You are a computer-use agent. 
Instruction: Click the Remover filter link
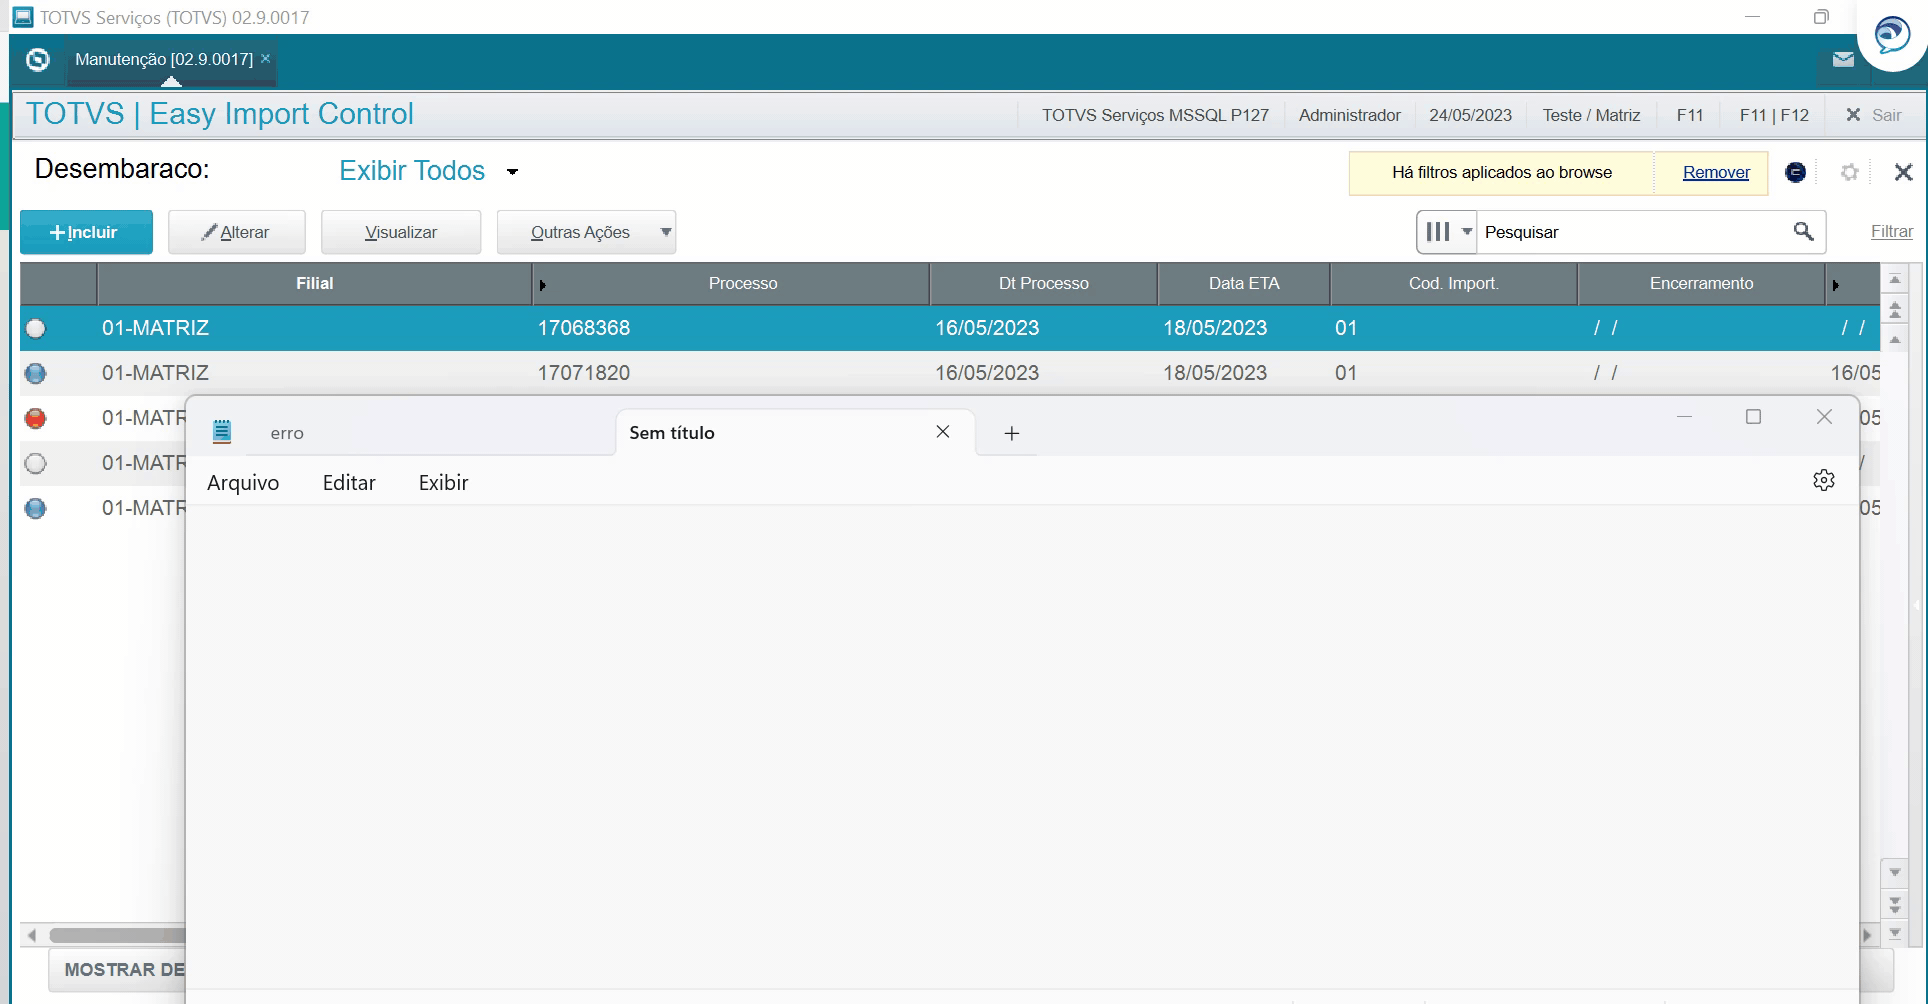coord(1716,172)
